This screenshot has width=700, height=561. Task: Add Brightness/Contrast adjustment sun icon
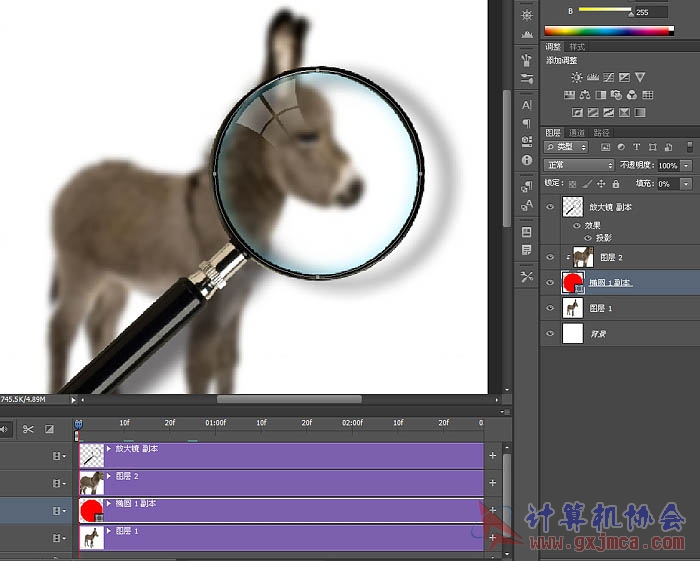pos(577,77)
